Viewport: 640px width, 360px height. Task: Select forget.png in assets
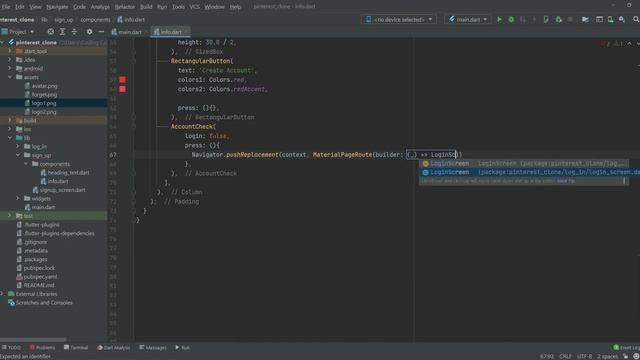point(44,94)
